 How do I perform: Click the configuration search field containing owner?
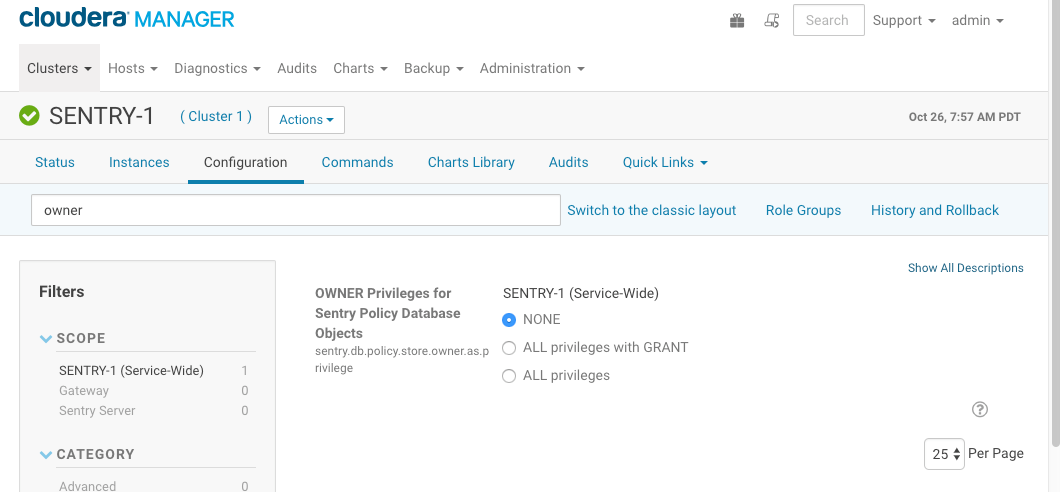click(x=296, y=210)
